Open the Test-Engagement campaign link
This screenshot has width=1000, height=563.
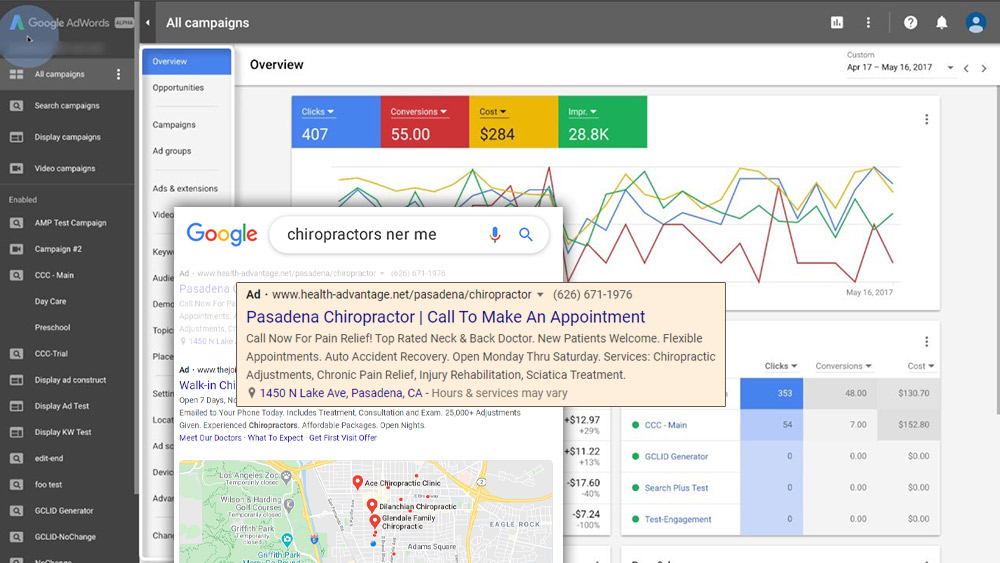[x=677, y=519]
